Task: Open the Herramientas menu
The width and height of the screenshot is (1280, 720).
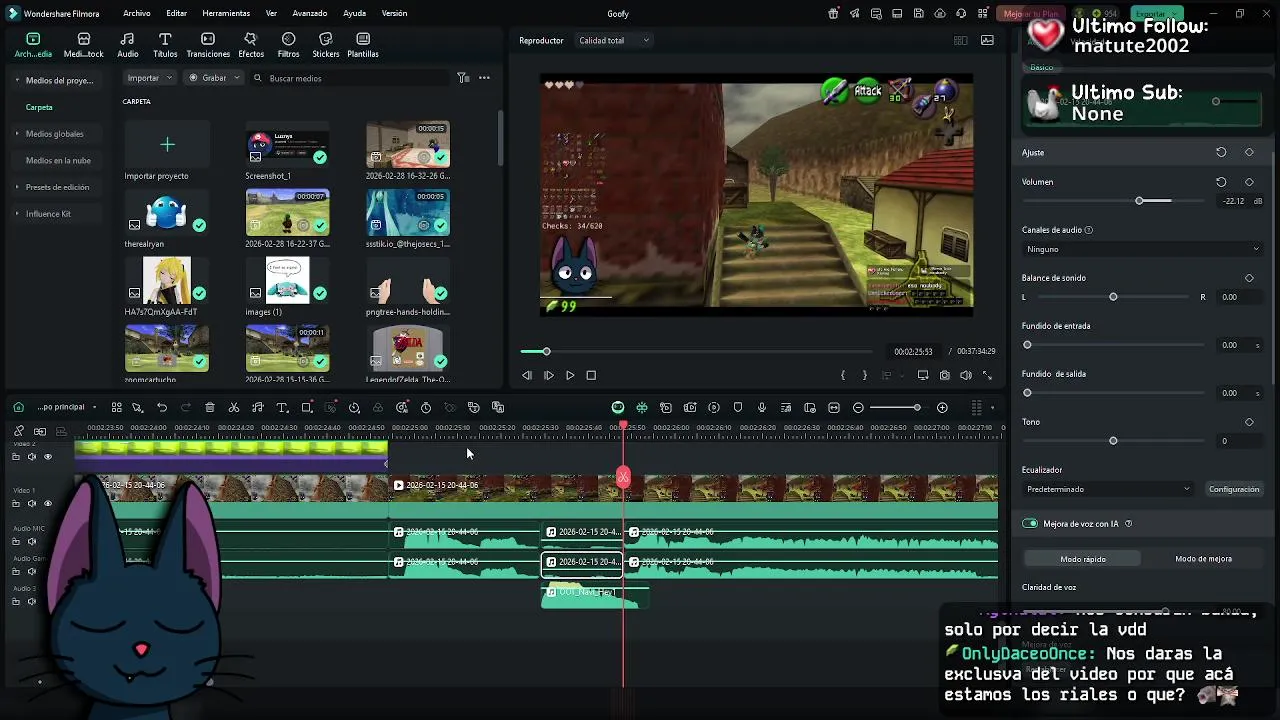Action: point(226,13)
